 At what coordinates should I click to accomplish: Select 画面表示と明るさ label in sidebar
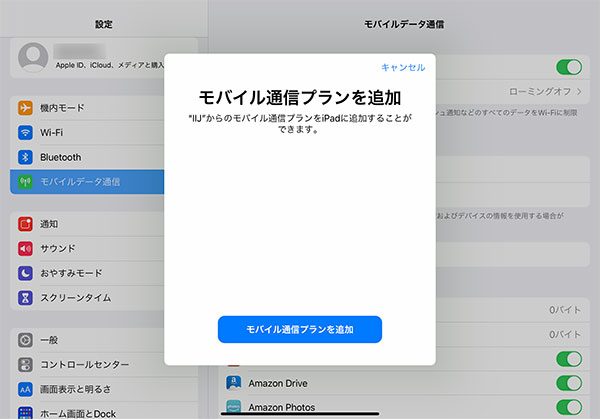(x=76, y=390)
